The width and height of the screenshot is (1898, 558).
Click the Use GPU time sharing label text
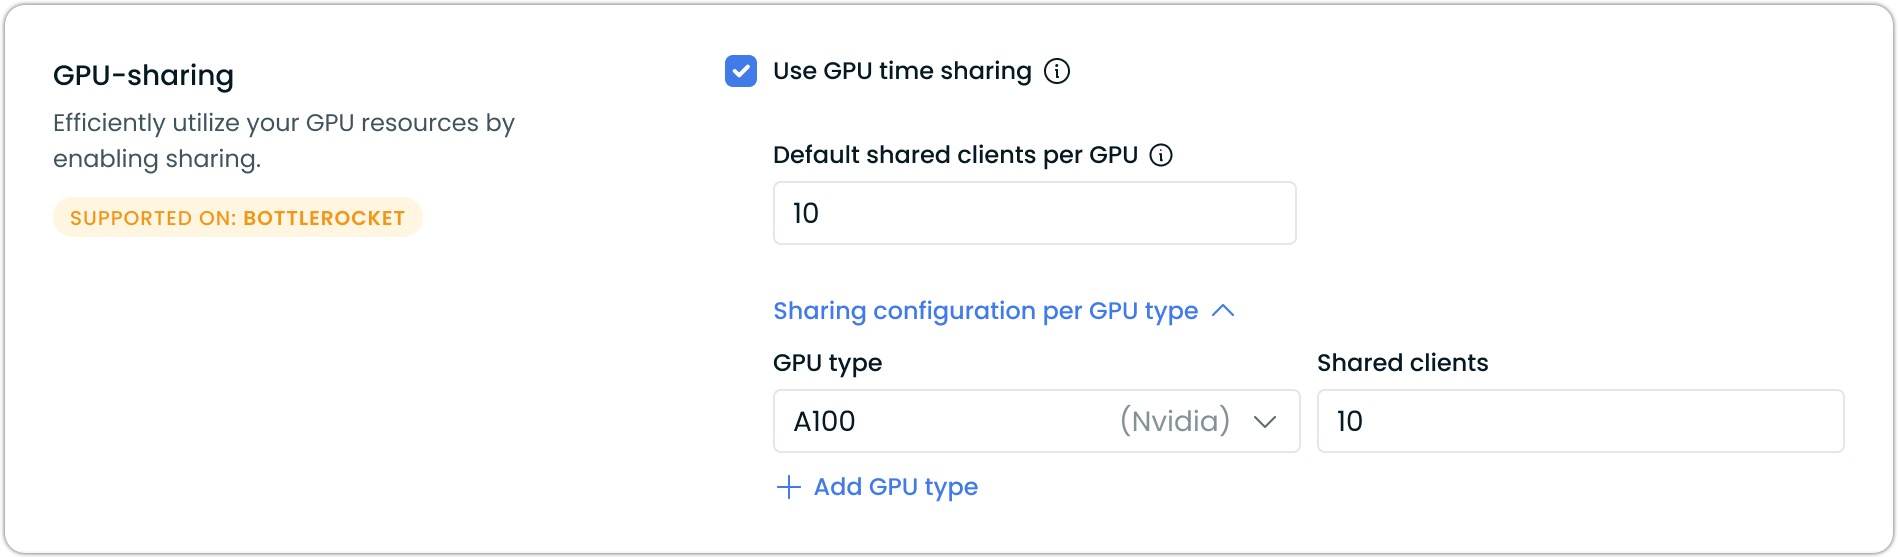tap(902, 71)
